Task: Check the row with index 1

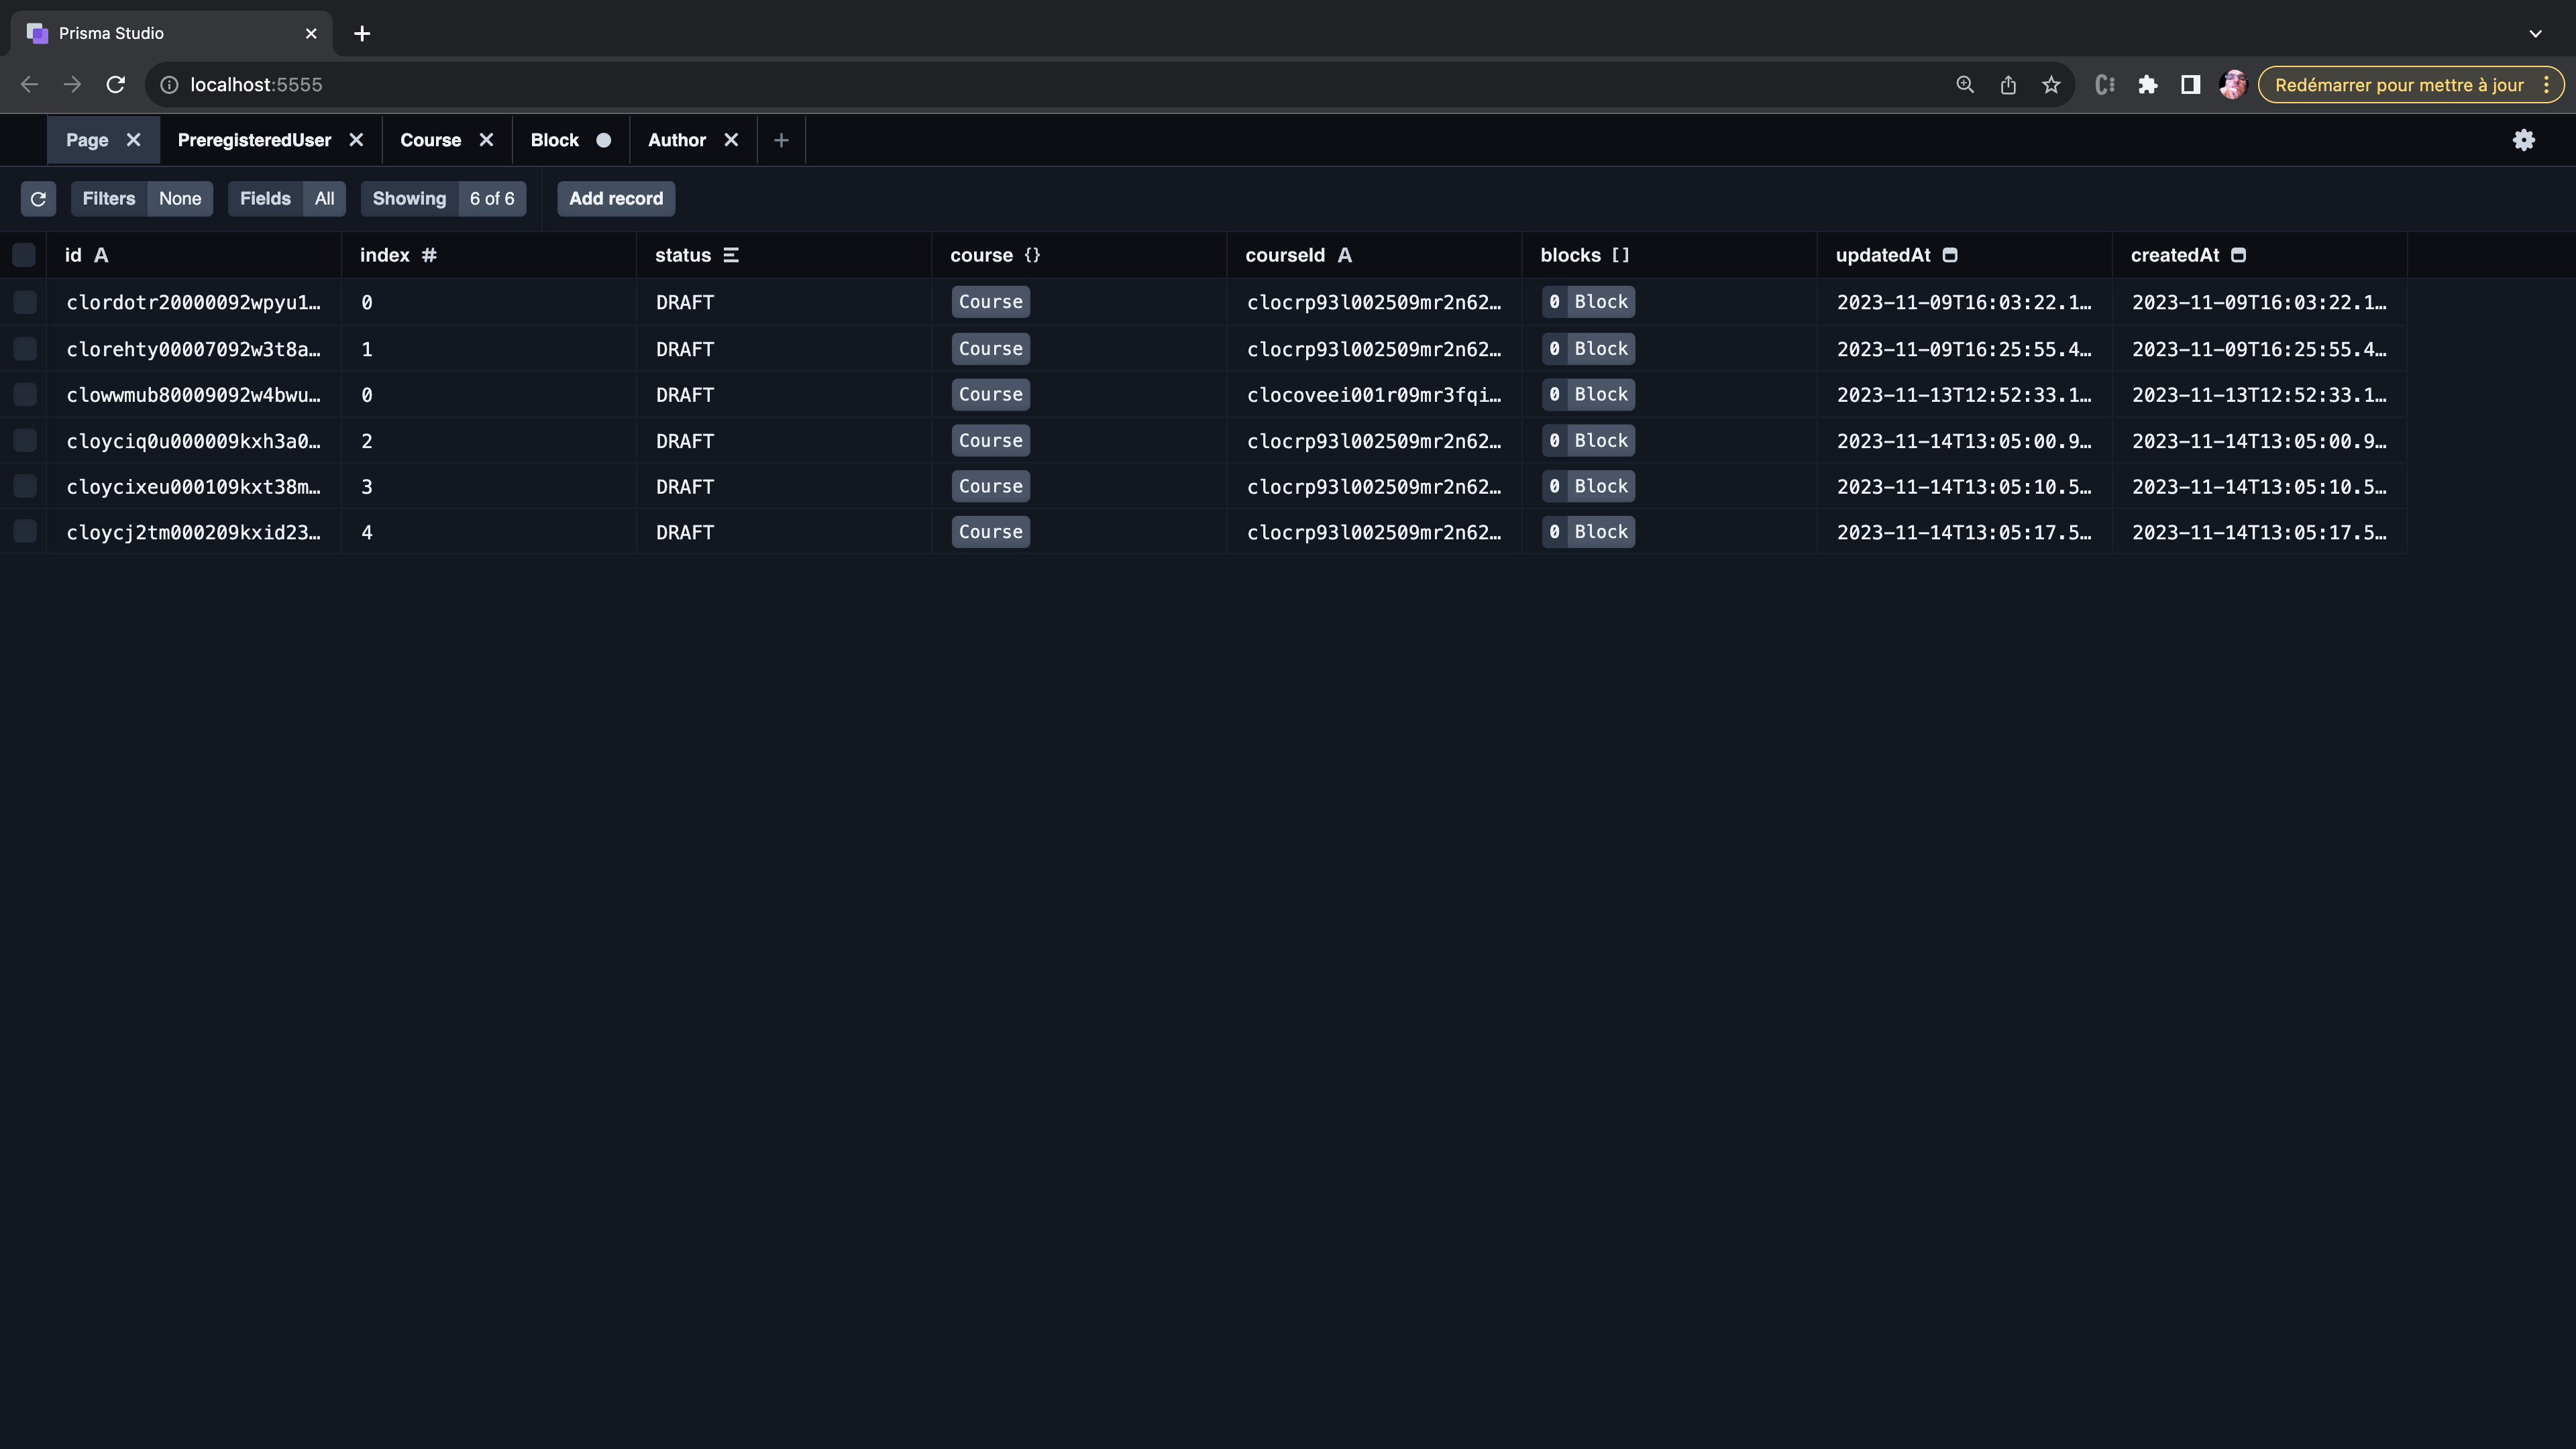Action: [25, 349]
